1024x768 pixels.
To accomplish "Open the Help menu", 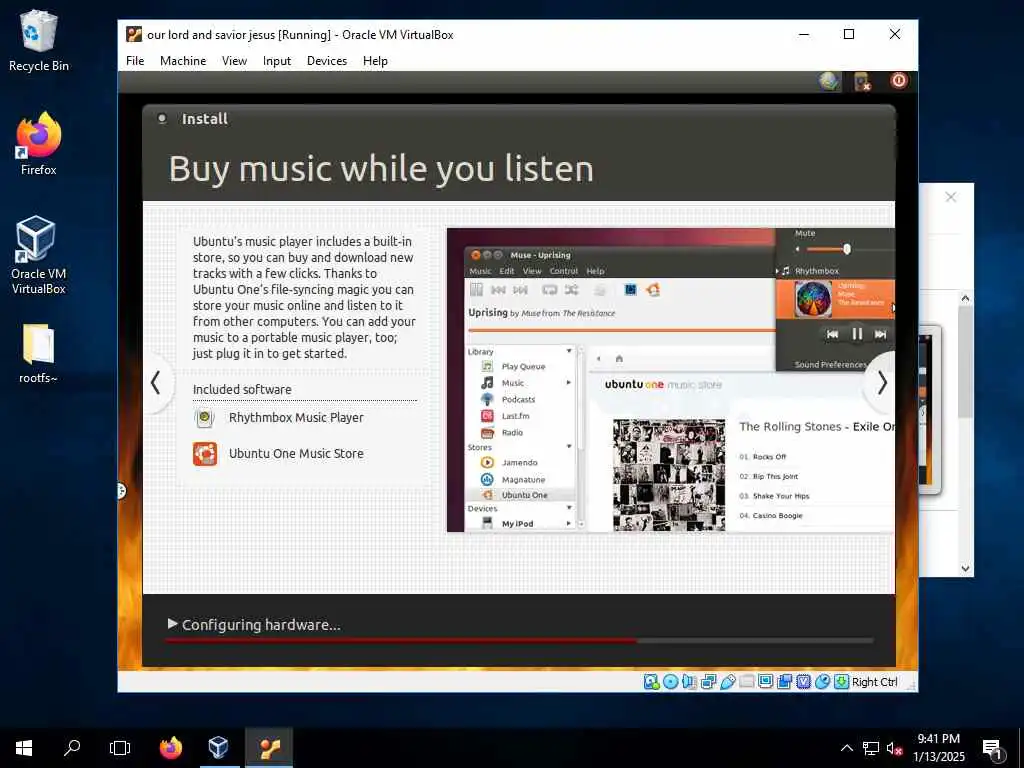I will (x=376, y=61).
